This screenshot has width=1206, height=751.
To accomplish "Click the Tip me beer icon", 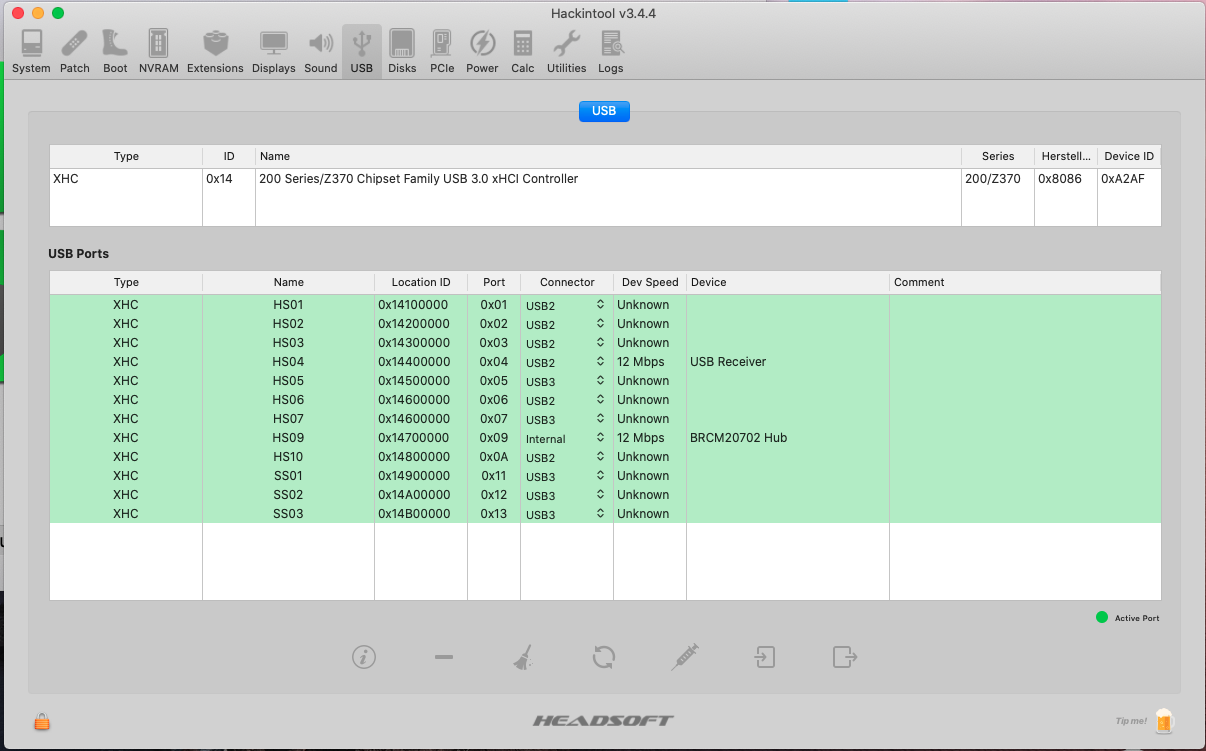I will [x=1163, y=720].
